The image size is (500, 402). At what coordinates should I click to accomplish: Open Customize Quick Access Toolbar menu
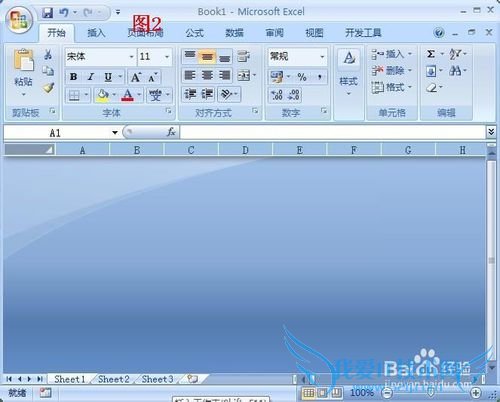click(x=118, y=13)
